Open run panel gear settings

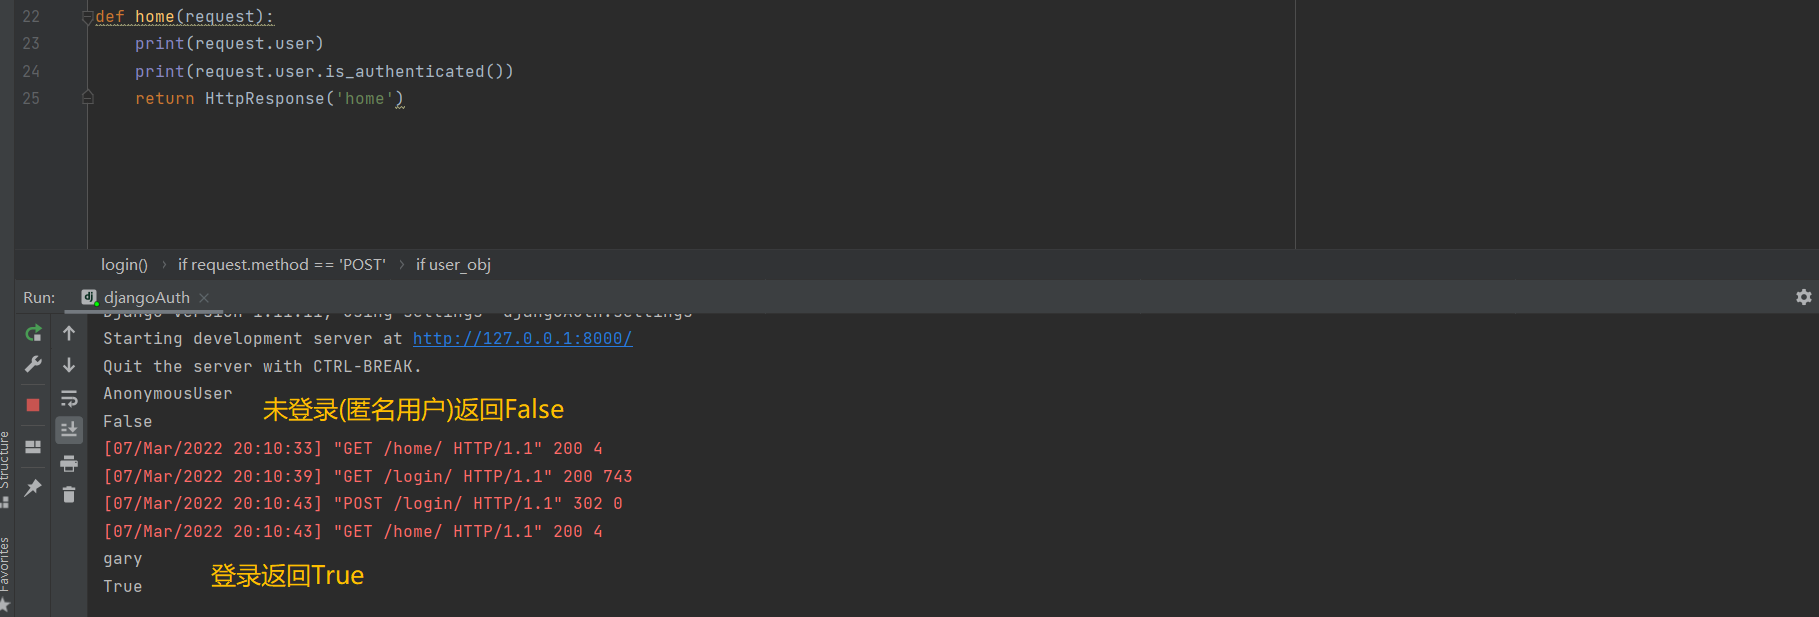tap(1803, 297)
